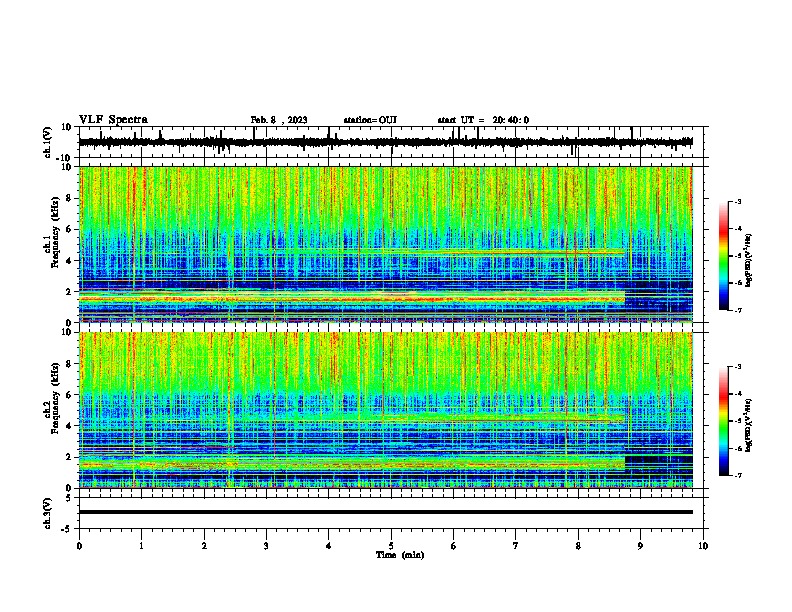The height and width of the screenshot is (612, 792).
Task: Click the 'ch.1(V)' waveform axis label
Action: point(48,142)
